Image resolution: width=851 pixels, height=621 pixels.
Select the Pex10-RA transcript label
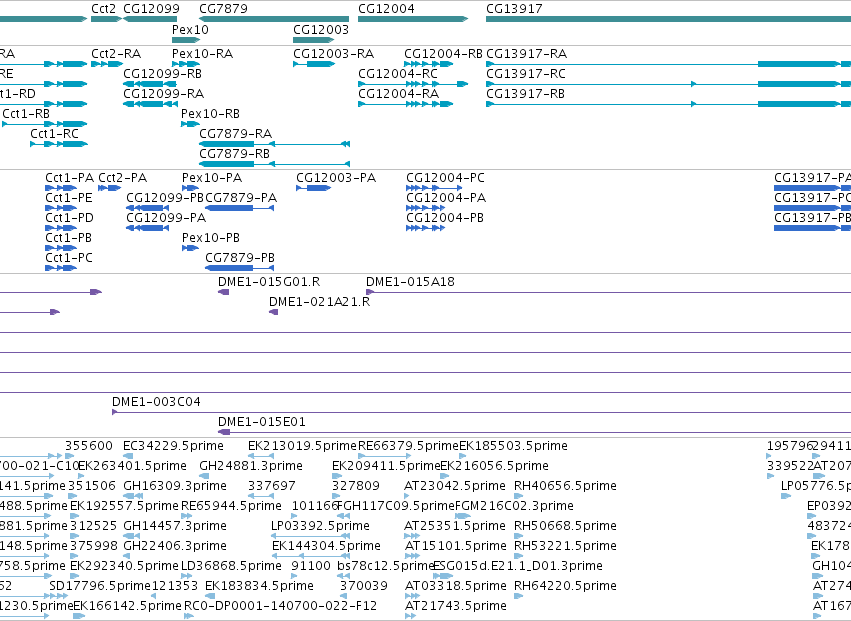click(x=202, y=54)
